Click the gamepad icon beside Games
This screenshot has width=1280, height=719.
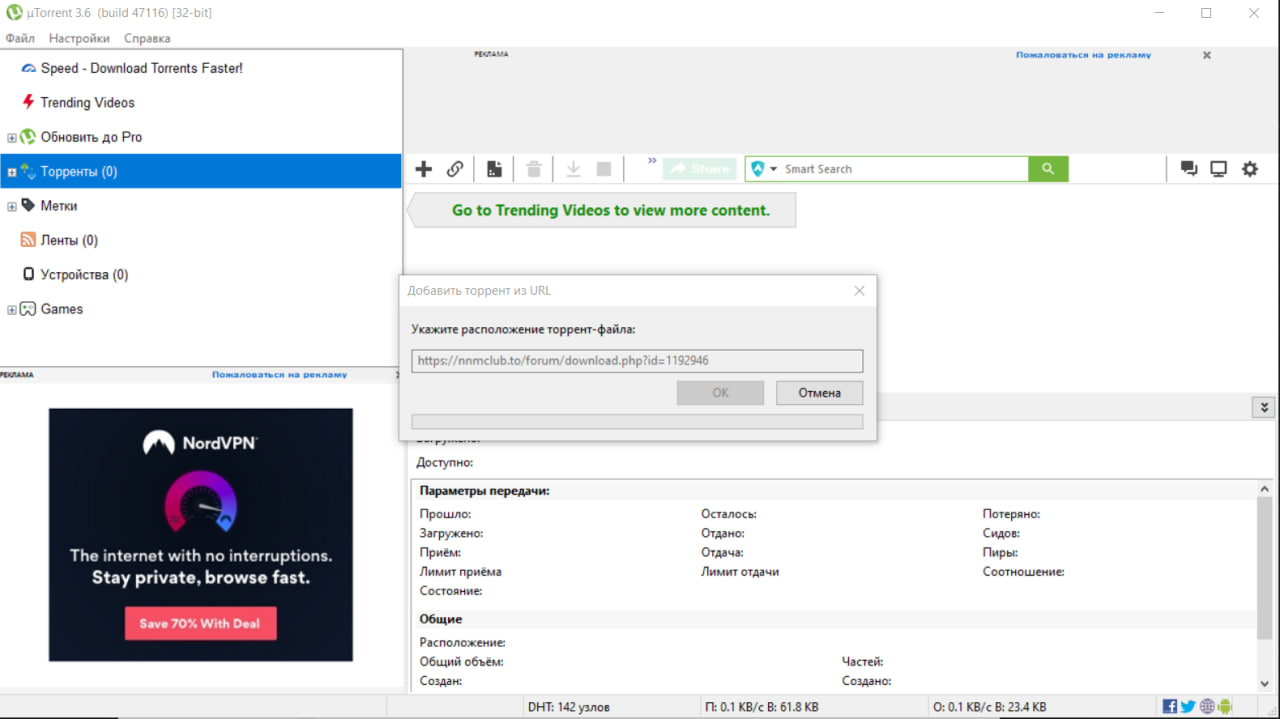[x=28, y=309]
